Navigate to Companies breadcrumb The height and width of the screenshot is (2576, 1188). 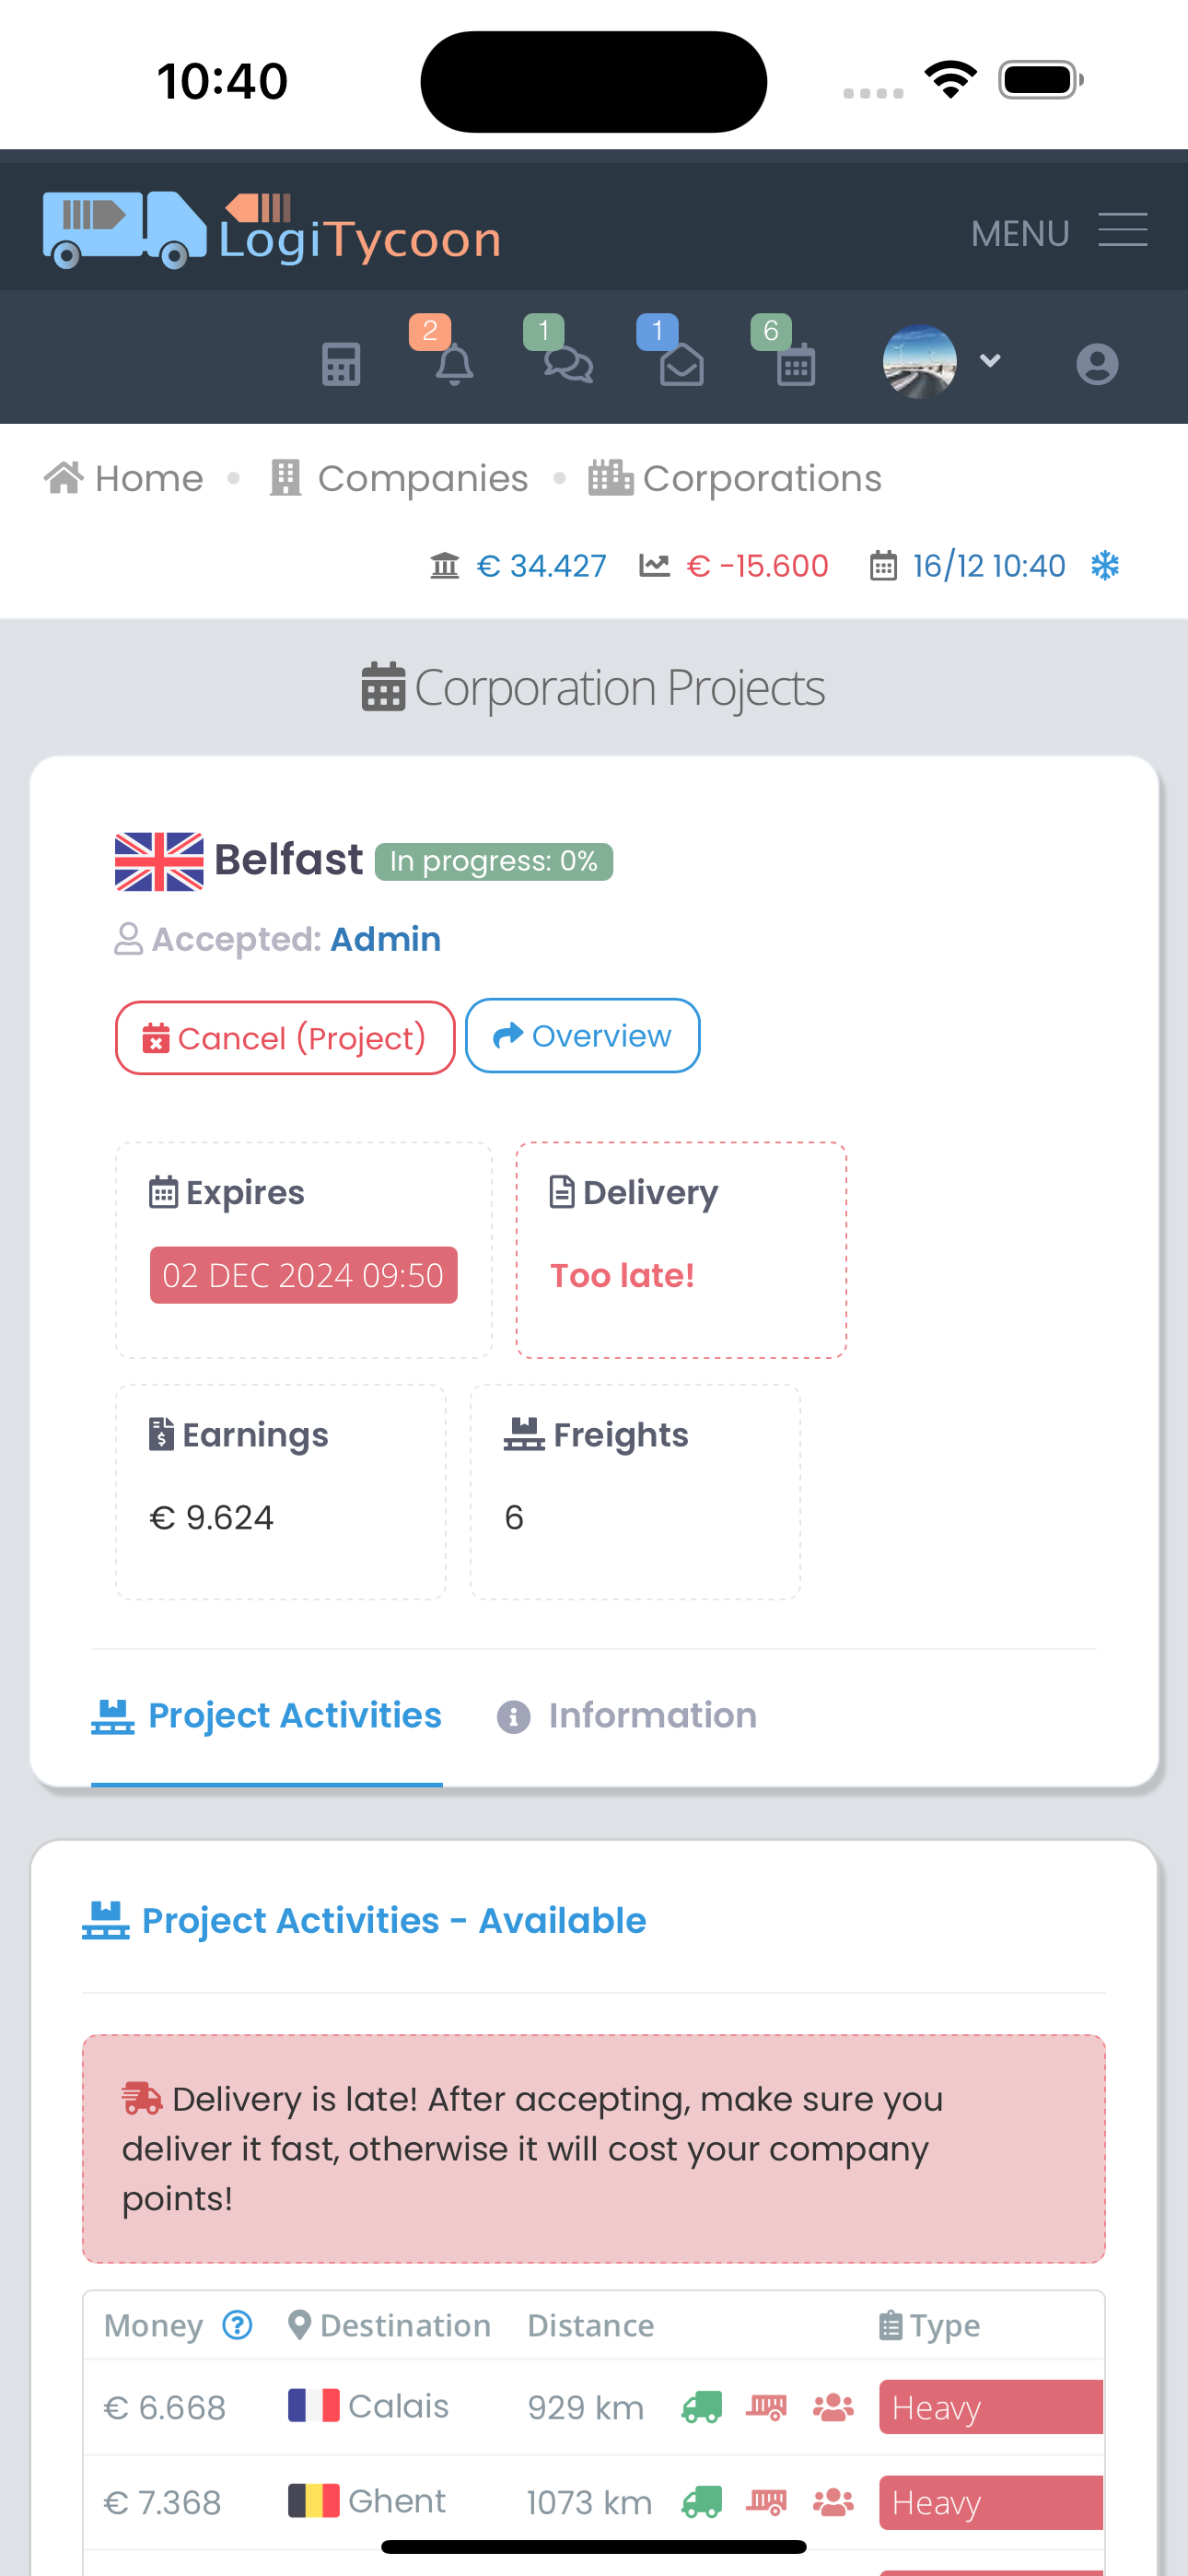point(399,479)
